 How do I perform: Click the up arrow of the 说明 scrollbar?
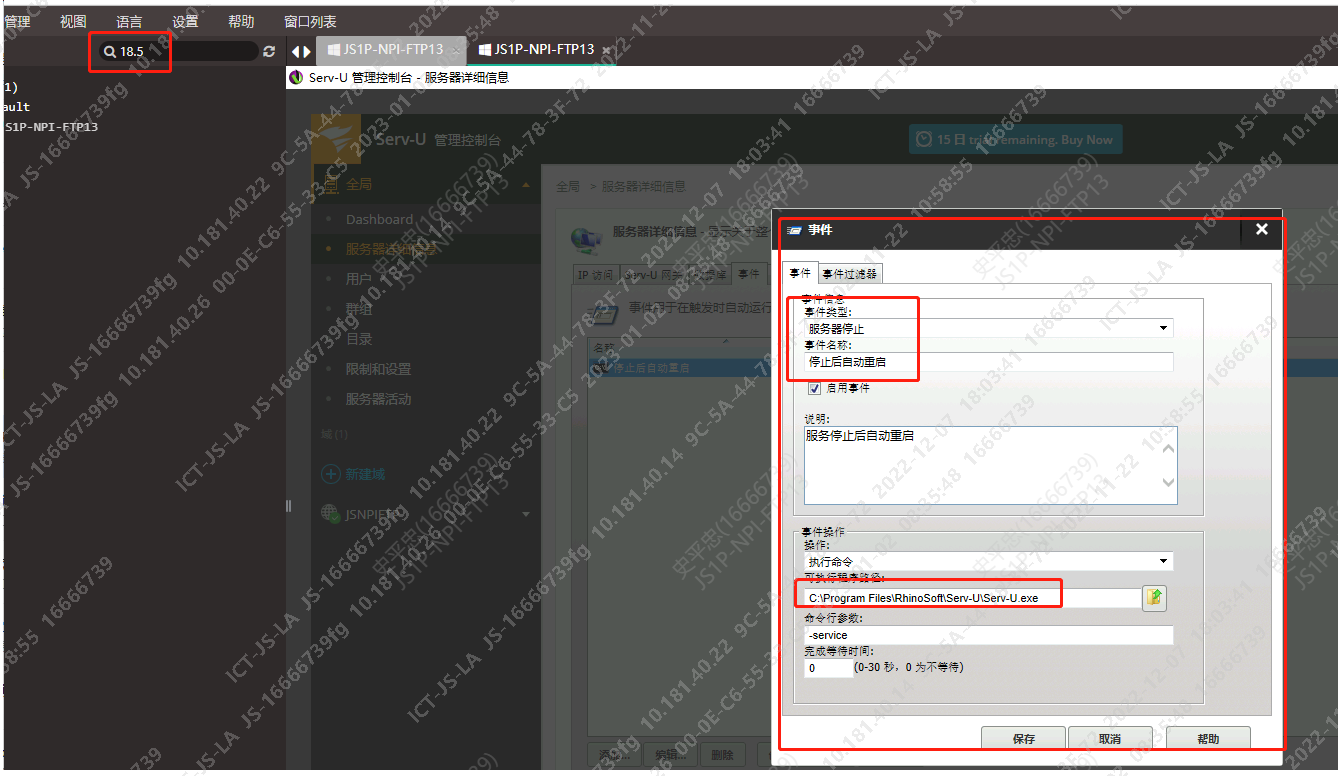click(x=1167, y=448)
